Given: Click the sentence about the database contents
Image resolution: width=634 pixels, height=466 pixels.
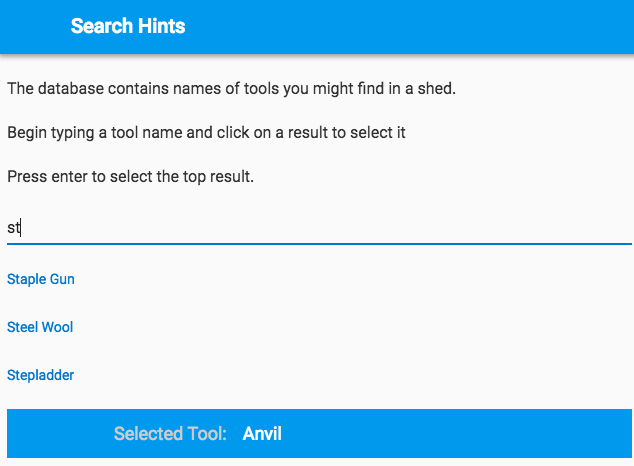Looking at the screenshot, I should tap(231, 88).
